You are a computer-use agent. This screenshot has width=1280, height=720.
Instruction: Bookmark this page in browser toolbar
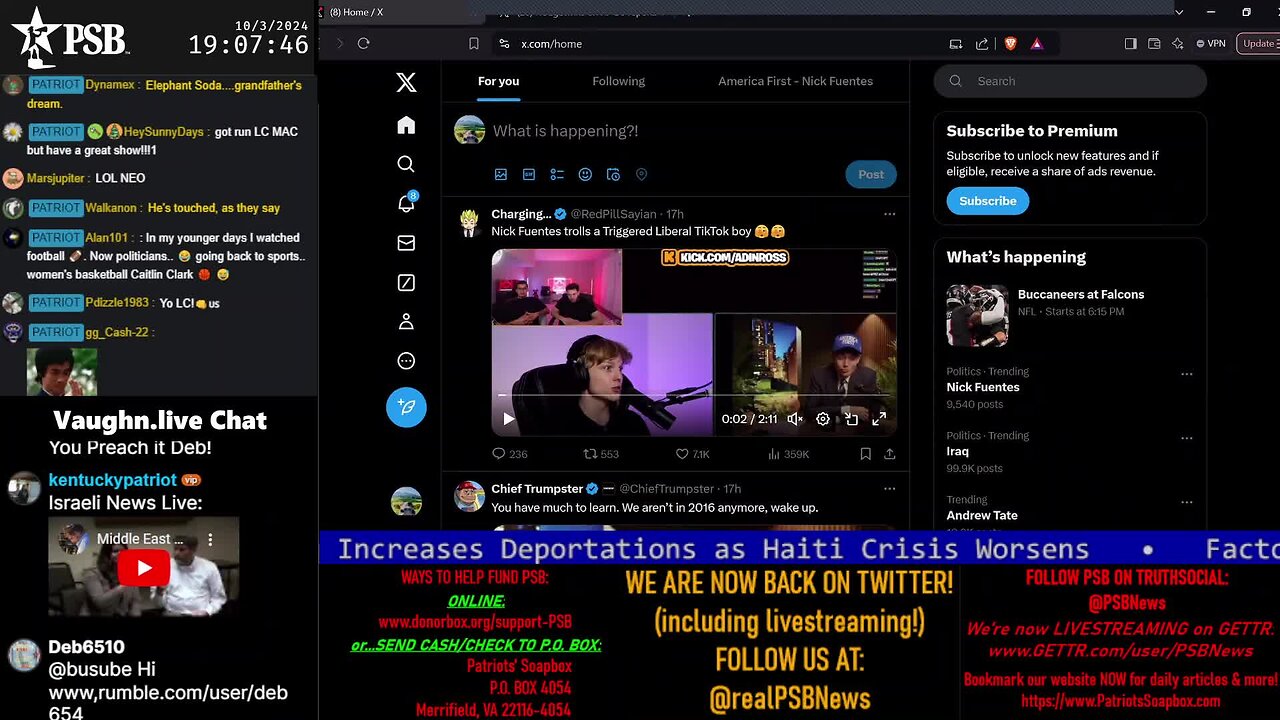[x=474, y=44]
